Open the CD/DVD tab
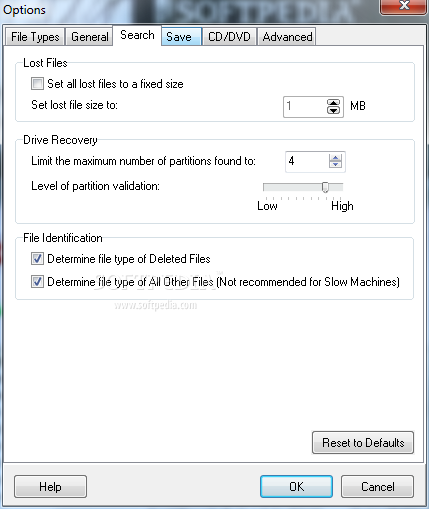This screenshot has width=429, height=509. [x=229, y=37]
